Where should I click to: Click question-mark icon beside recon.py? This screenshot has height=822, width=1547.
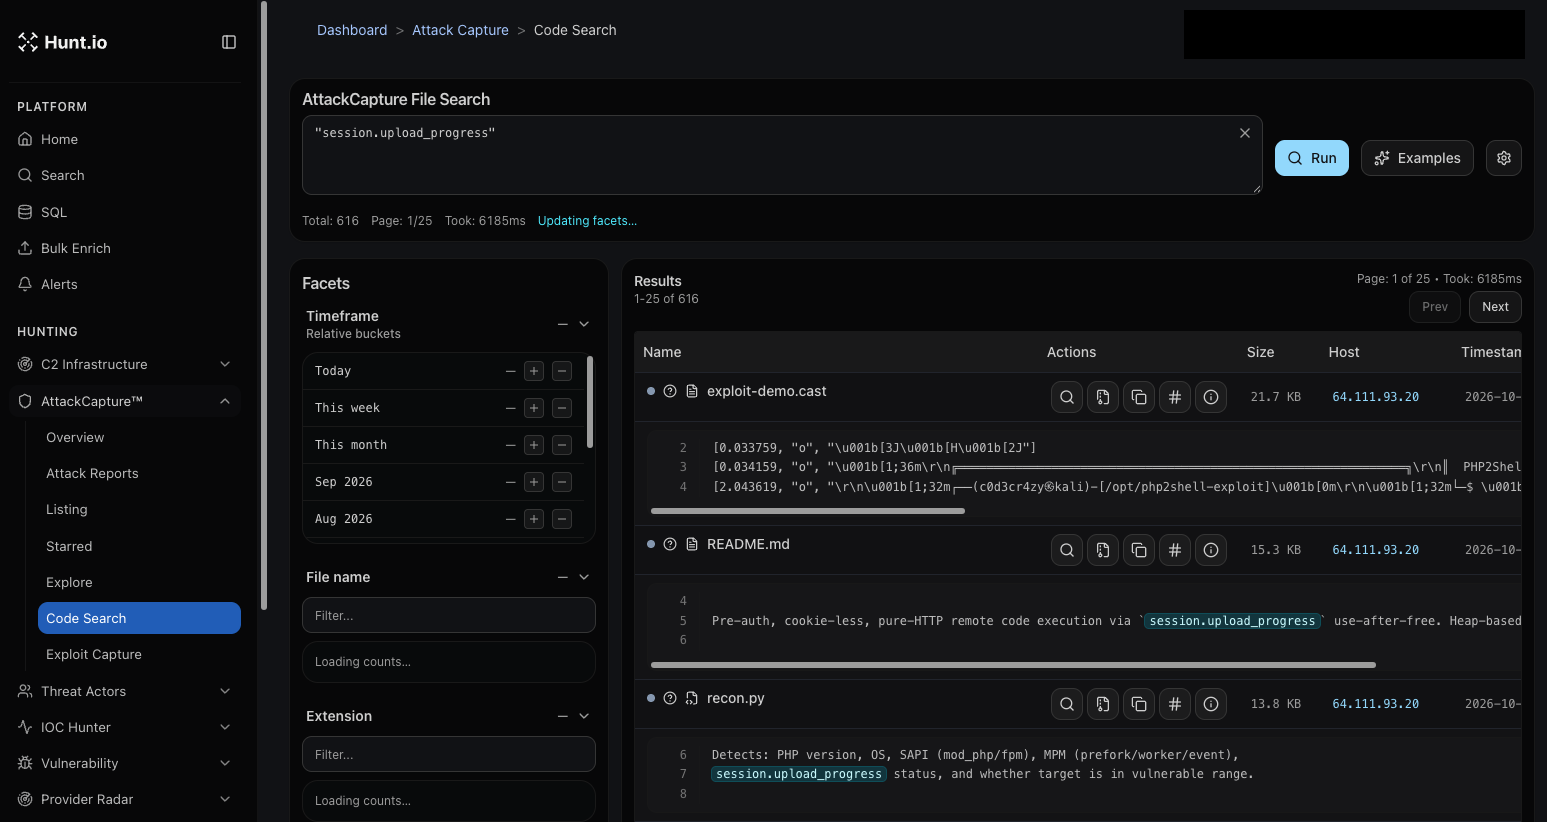click(670, 698)
